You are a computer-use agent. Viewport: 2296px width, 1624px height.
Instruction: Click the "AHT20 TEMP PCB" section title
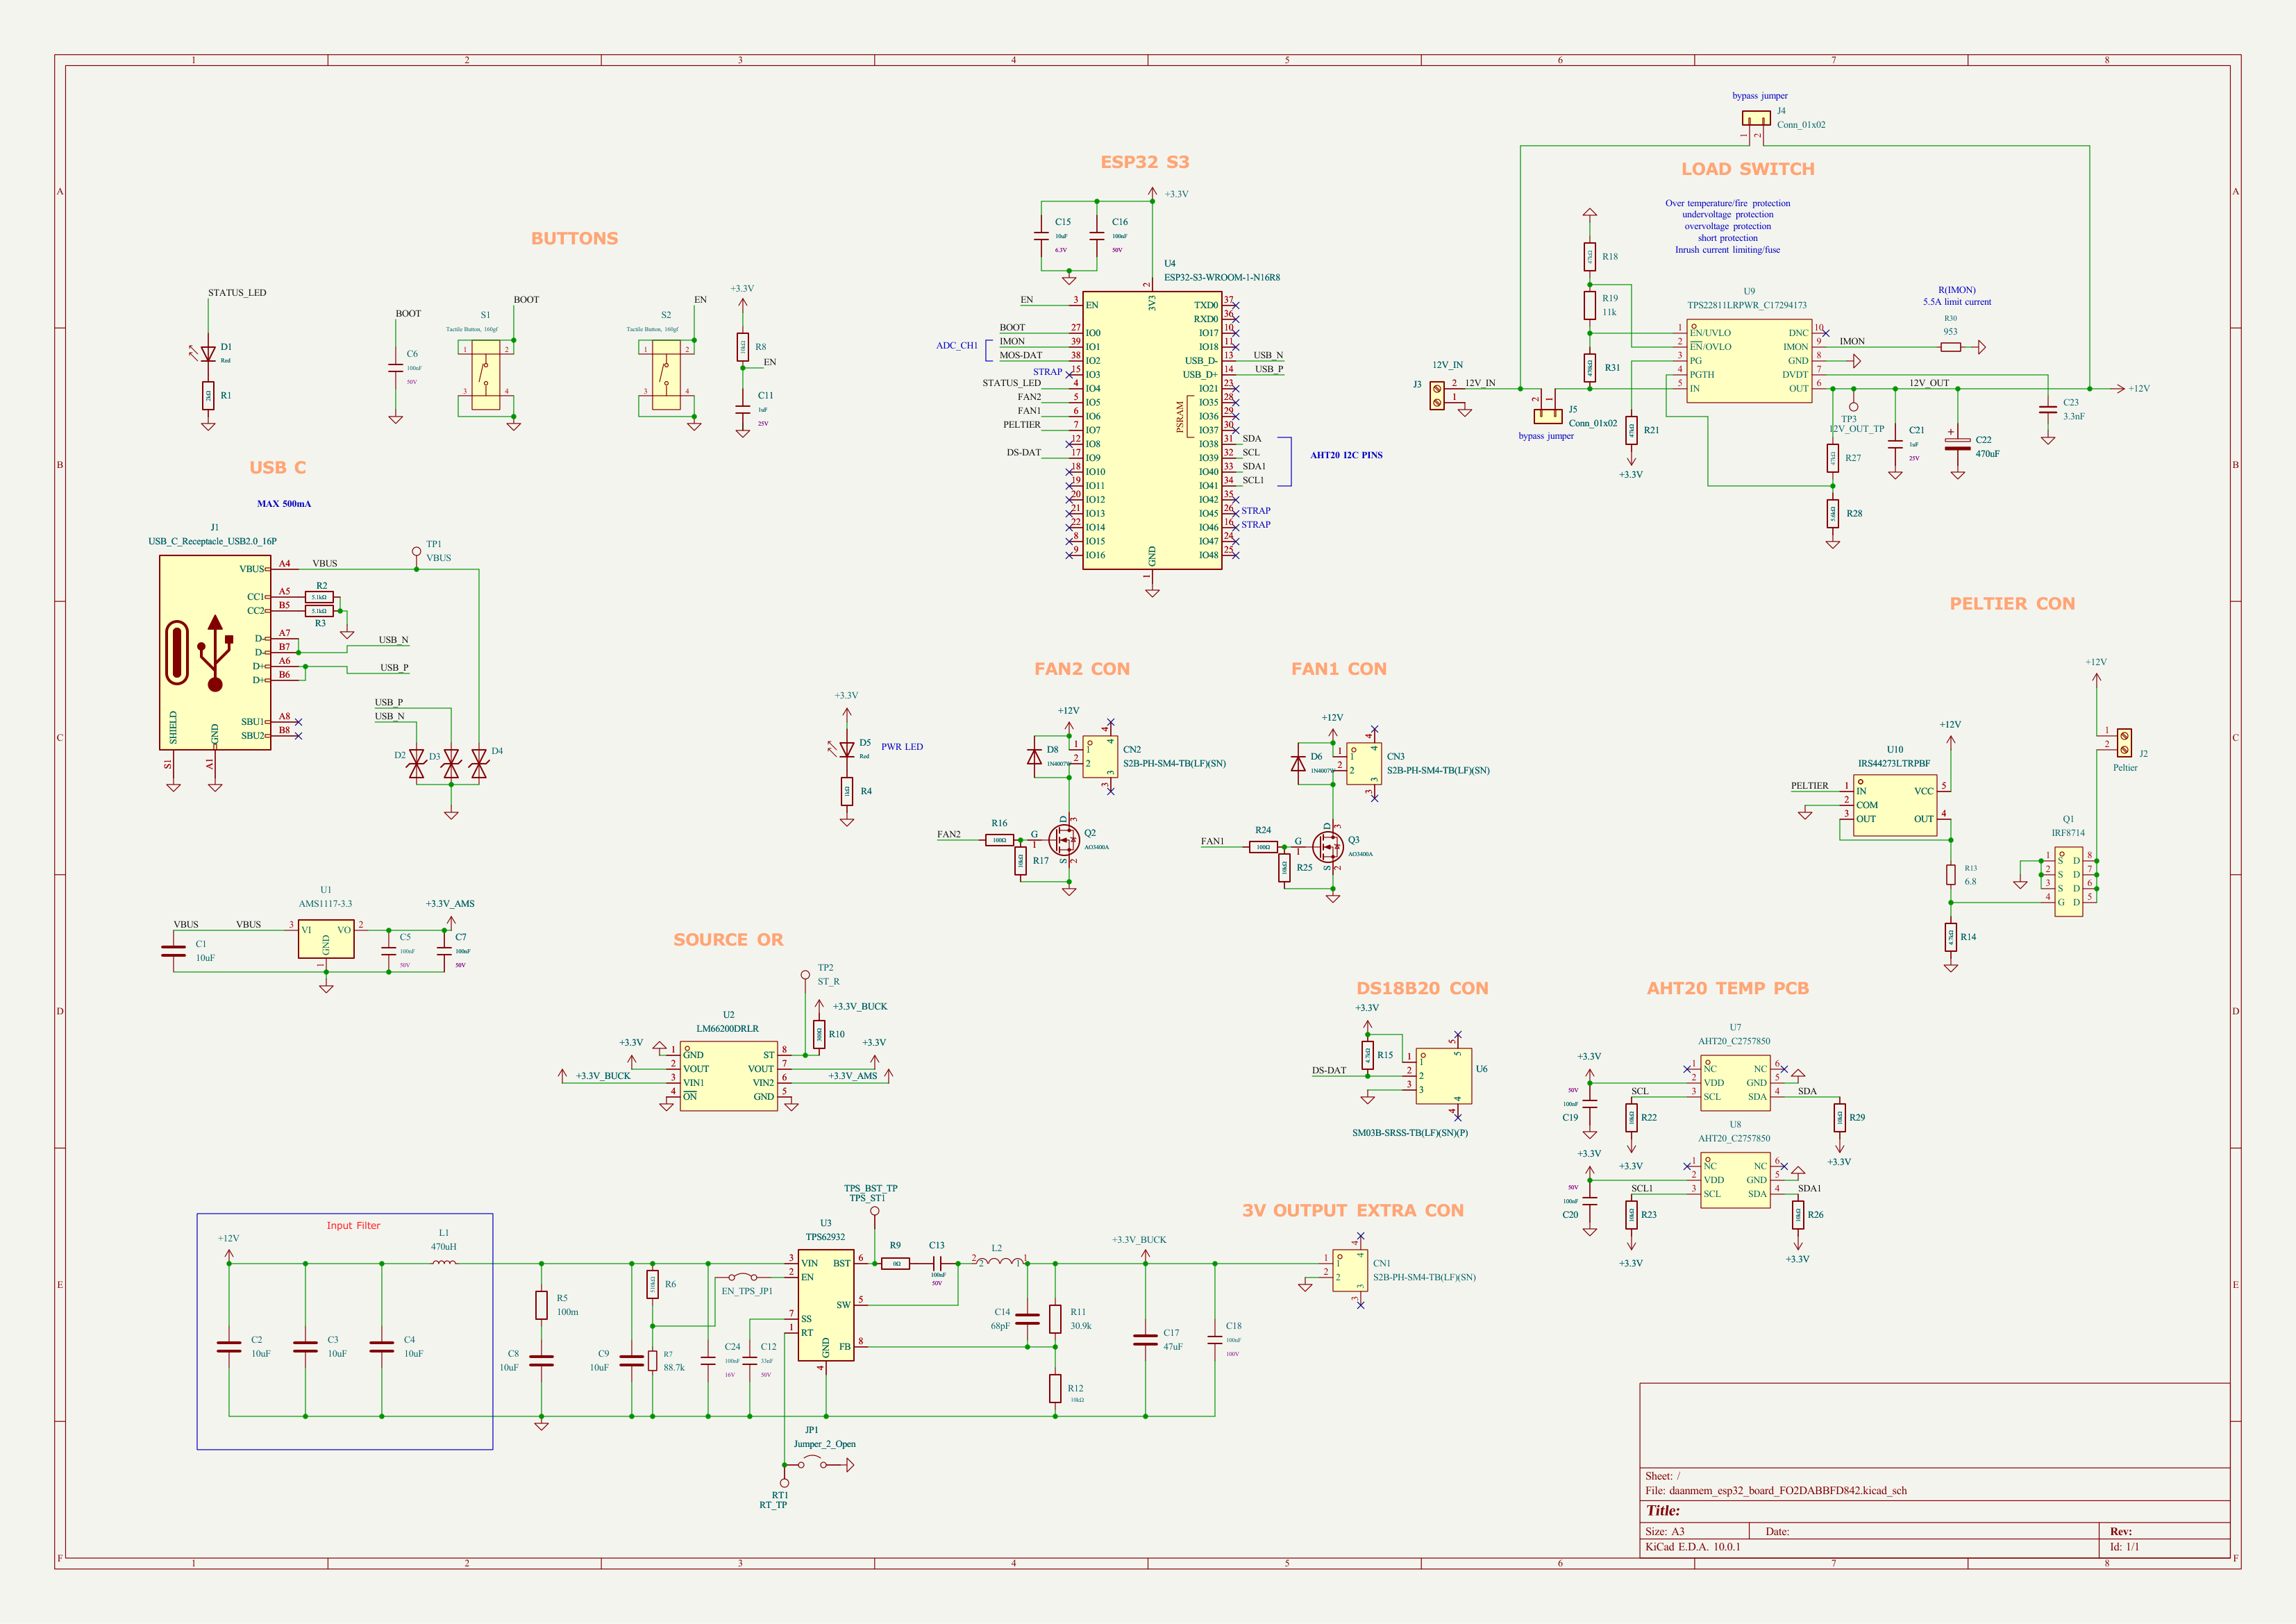click(x=1728, y=988)
